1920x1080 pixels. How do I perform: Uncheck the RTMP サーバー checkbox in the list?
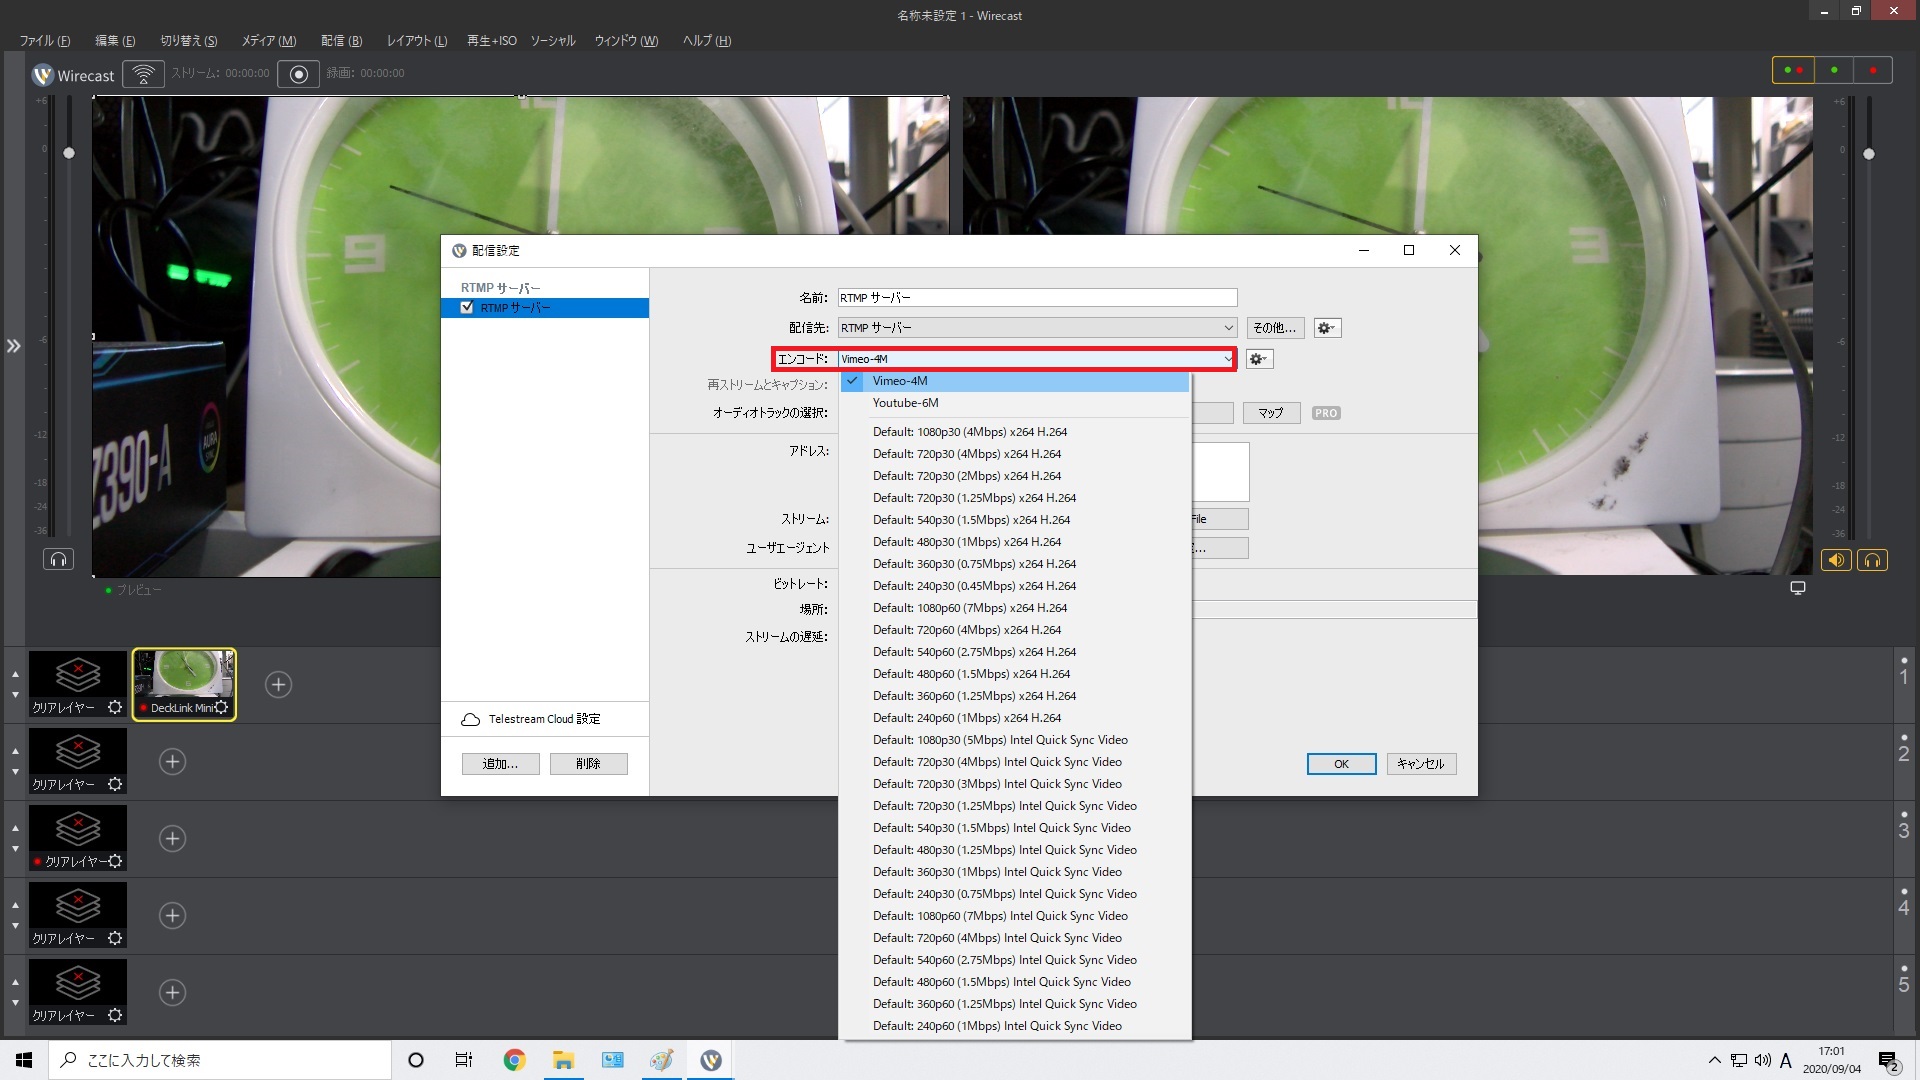tap(467, 307)
